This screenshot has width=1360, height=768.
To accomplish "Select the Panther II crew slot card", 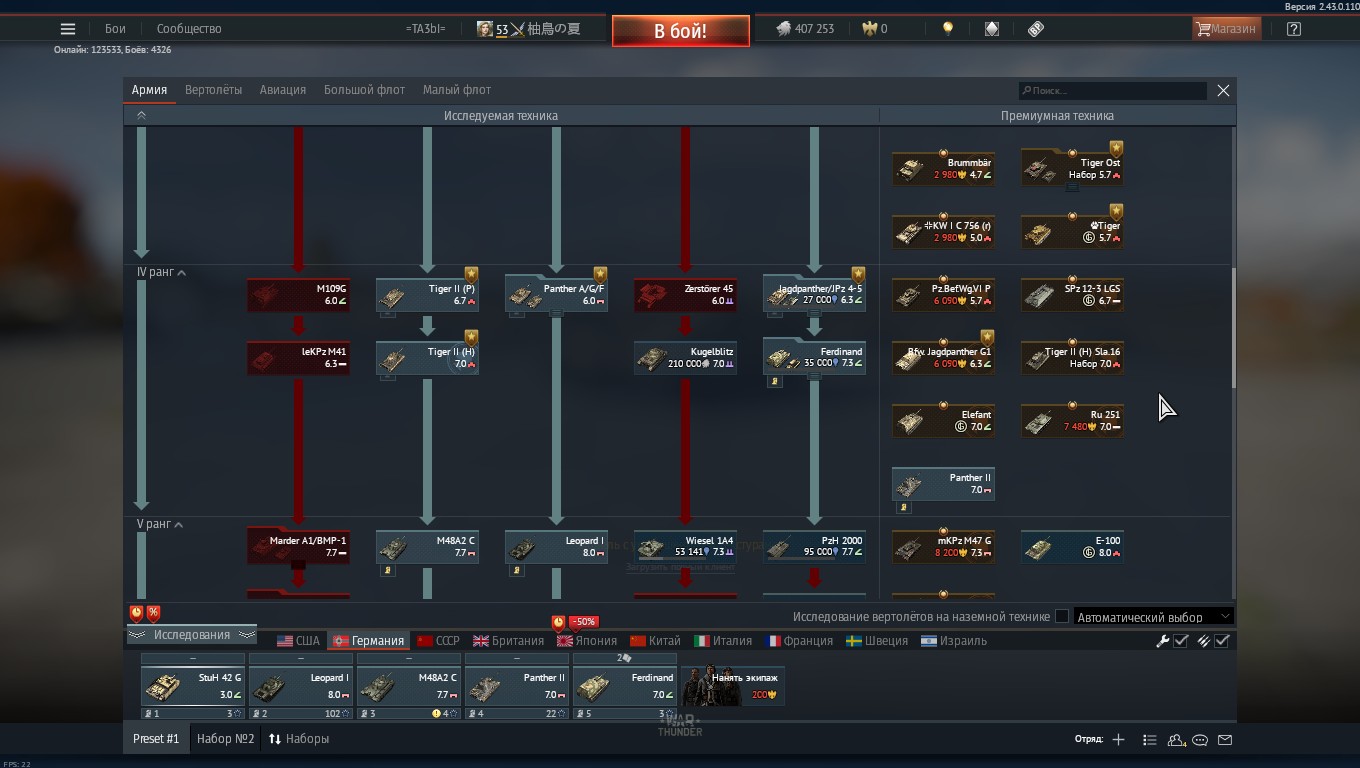I will pos(517,686).
